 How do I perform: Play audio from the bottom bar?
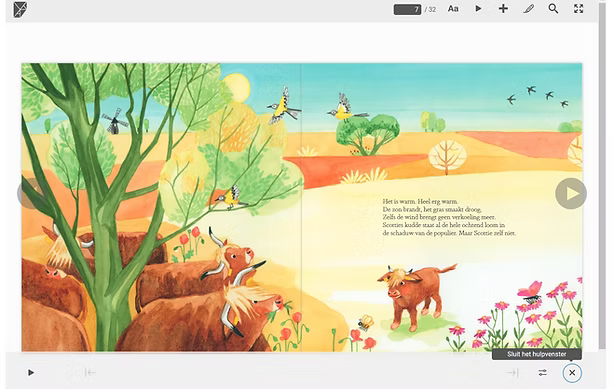coord(31,373)
